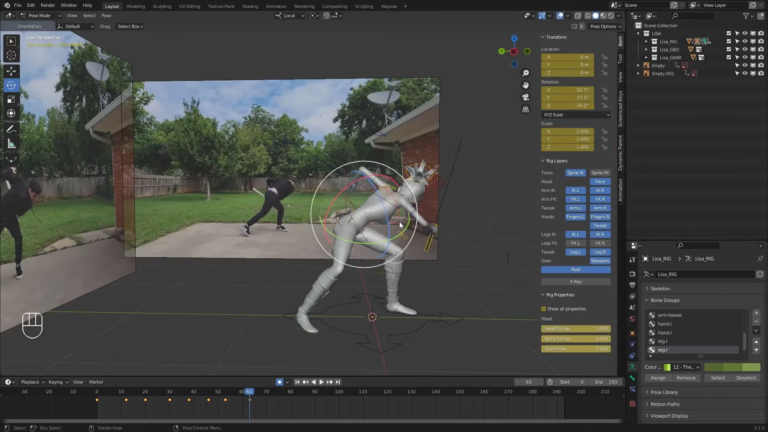Image resolution: width=768 pixels, height=432 pixels.
Task: Open the File menu
Action: pyautogui.click(x=18, y=5)
